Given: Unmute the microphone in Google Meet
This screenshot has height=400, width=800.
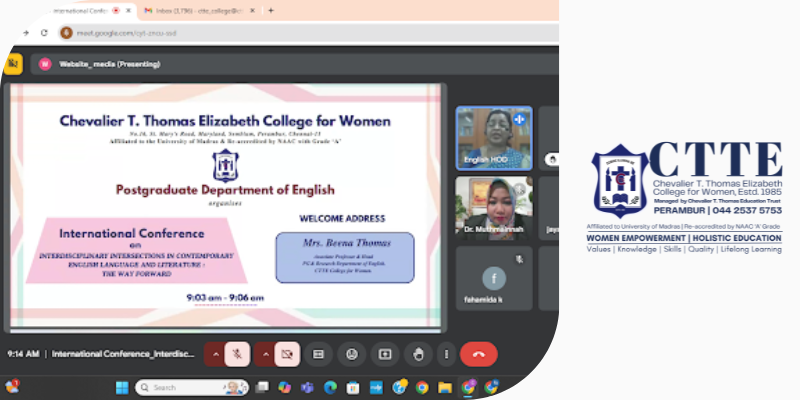Looking at the screenshot, I should click(x=237, y=354).
